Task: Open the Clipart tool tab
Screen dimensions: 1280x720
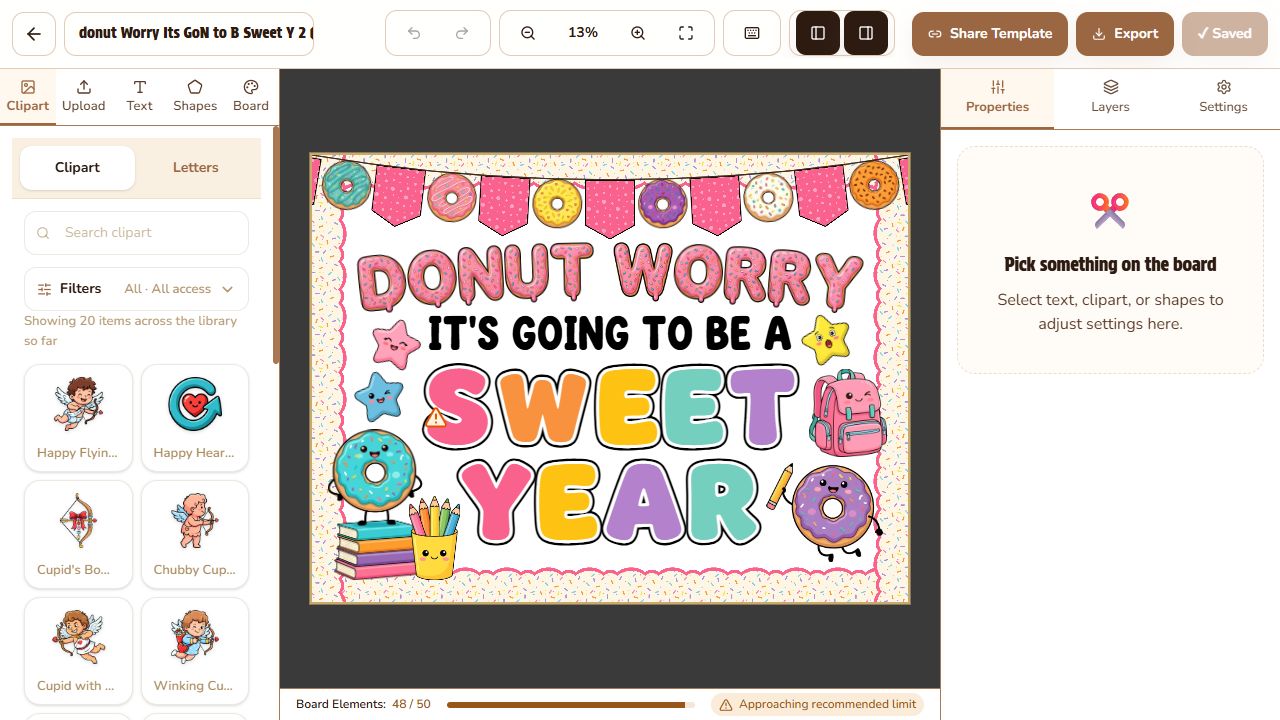Action: [28, 96]
